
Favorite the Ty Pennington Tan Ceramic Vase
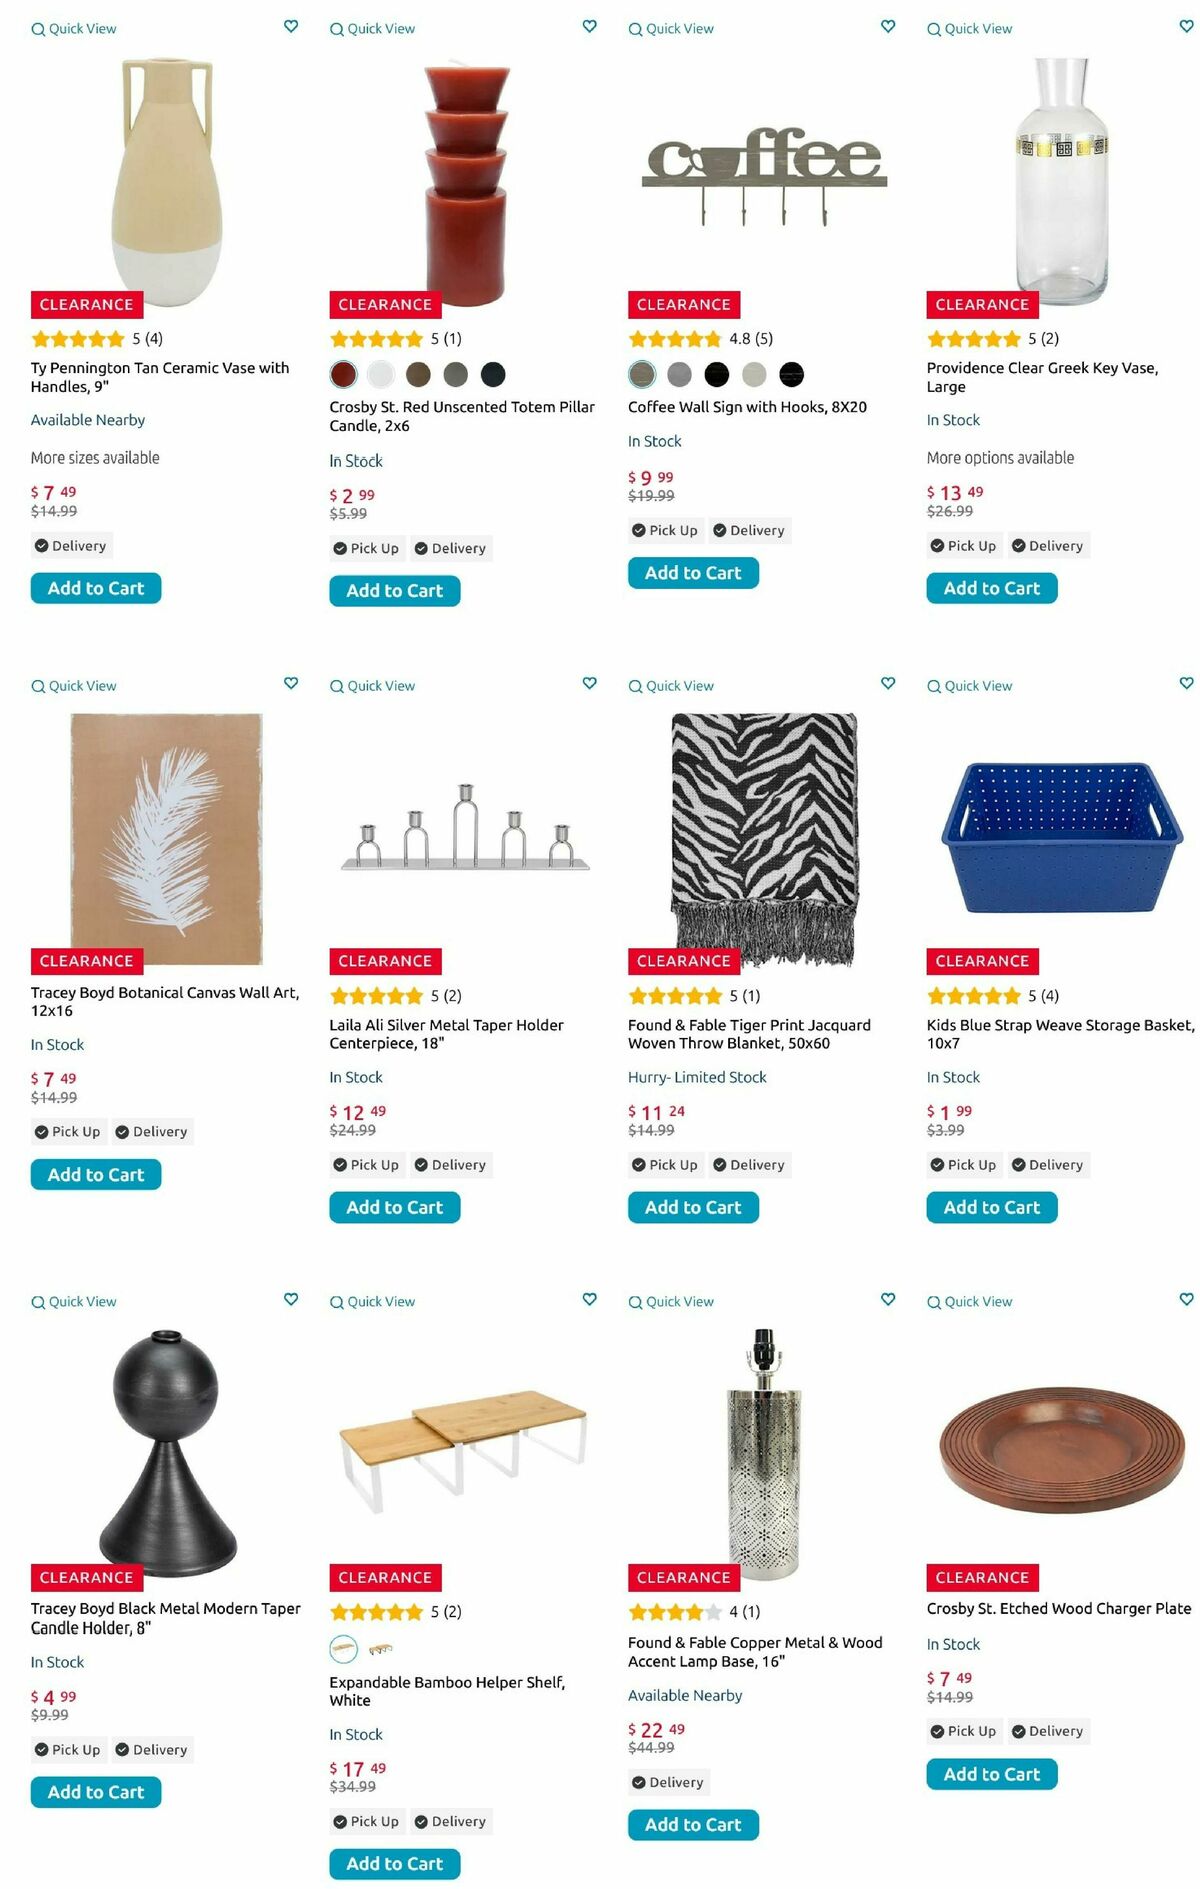click(291, 27)
